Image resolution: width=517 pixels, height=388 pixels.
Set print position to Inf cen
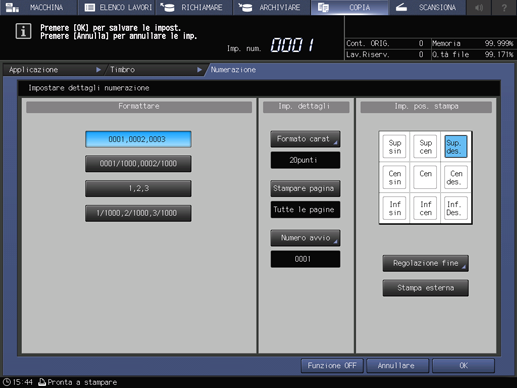pos(425,208)
